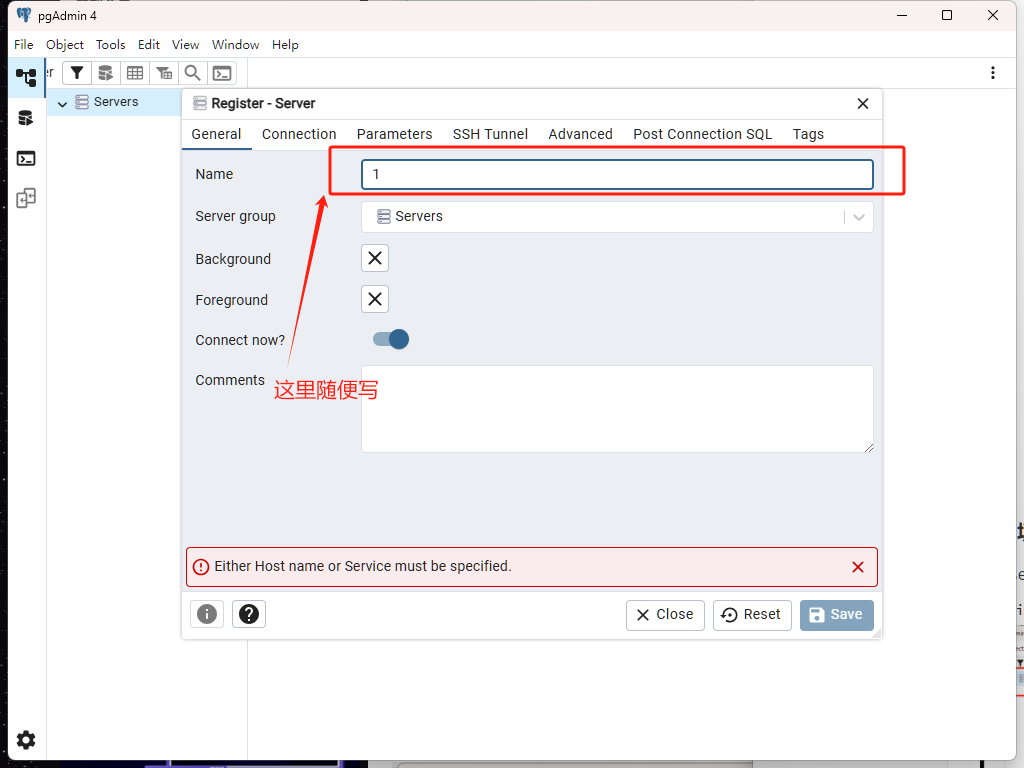Click the info icon in the dialog footer
Image resolution: width=1024 pixels, height=768 pixels.
click(x=207, y=614)
